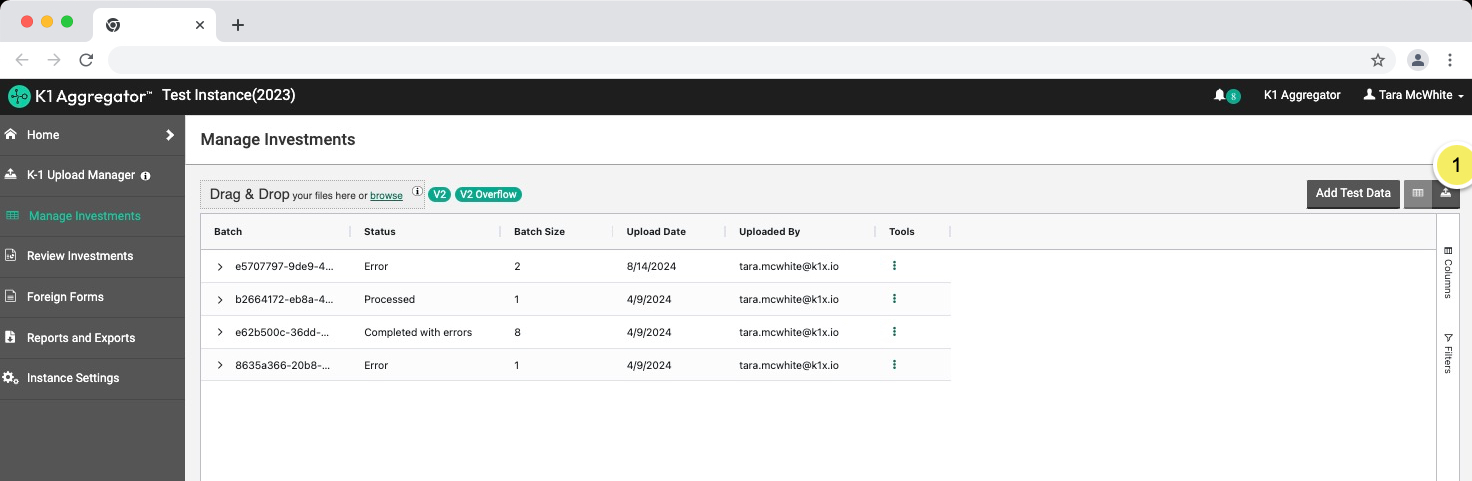Click the upload icon in the top-right toolbar
Viewport: 1472px width, 481px height.
[x=1445, y=193]
